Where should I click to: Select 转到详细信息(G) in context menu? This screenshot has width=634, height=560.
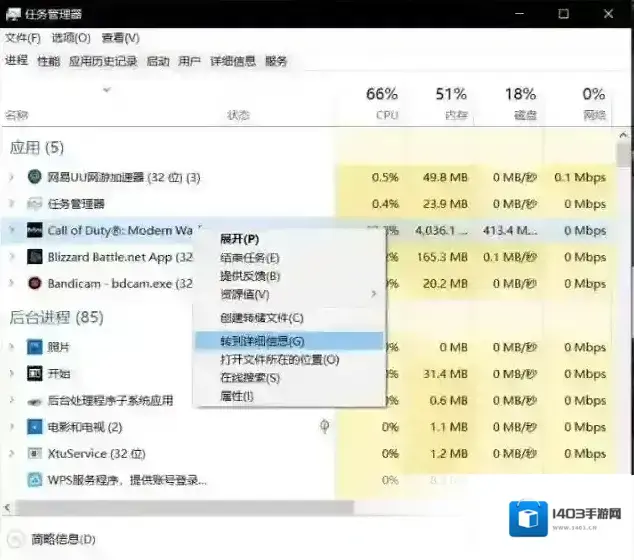(262, 341)
